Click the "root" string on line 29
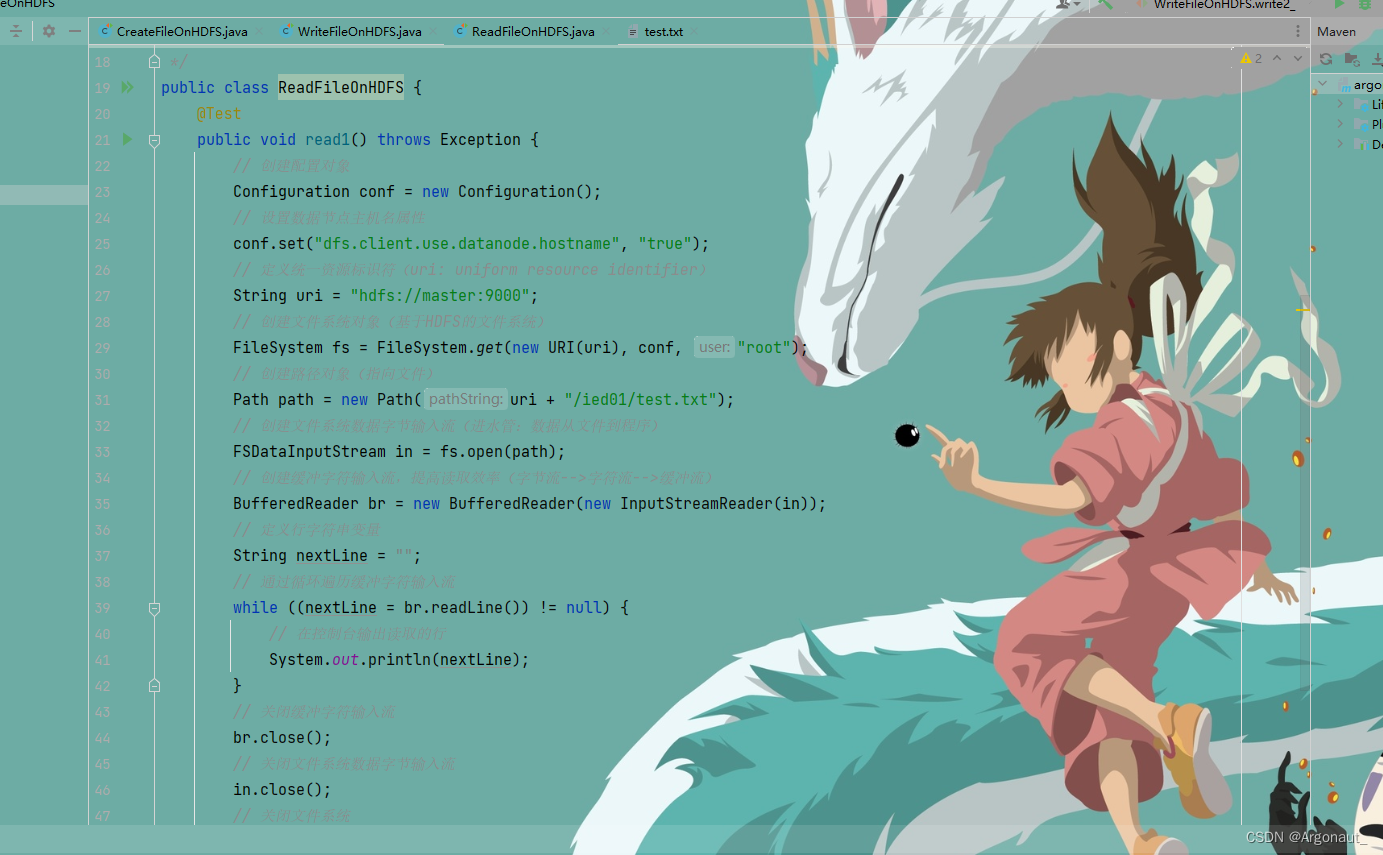 [x=765, y=348]
